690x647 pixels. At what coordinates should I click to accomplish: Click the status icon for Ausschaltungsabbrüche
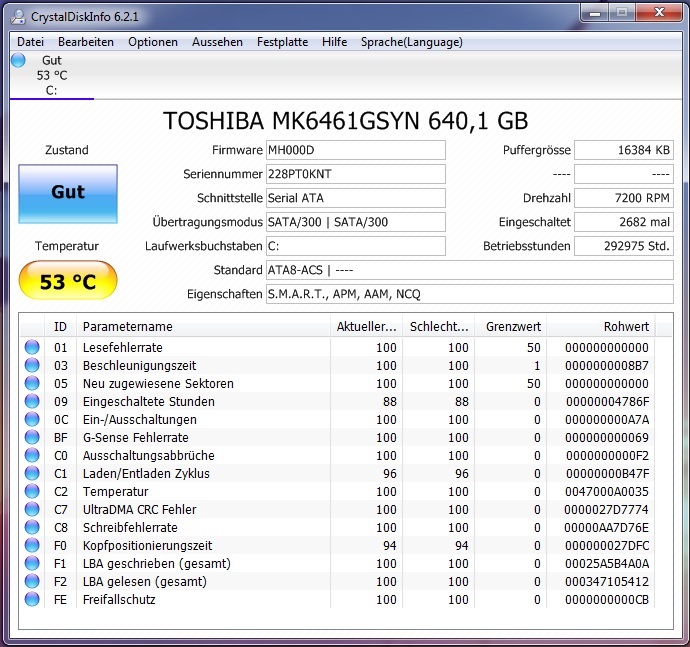(32, 456)
